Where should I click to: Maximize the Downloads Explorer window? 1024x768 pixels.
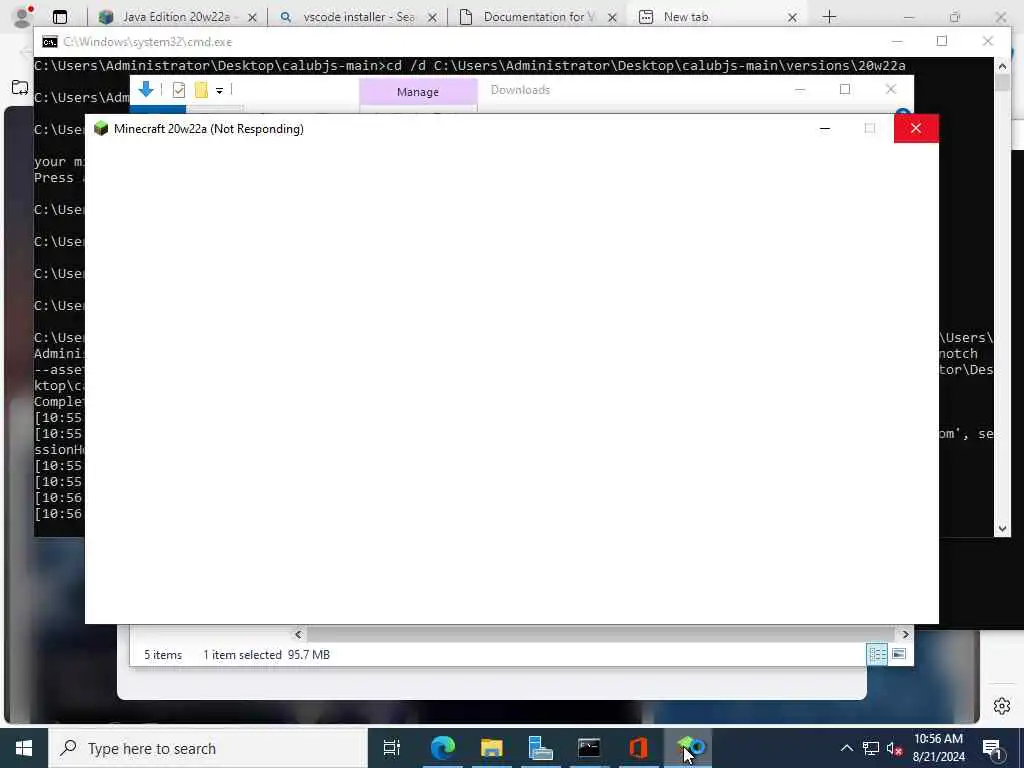(845, 89)
